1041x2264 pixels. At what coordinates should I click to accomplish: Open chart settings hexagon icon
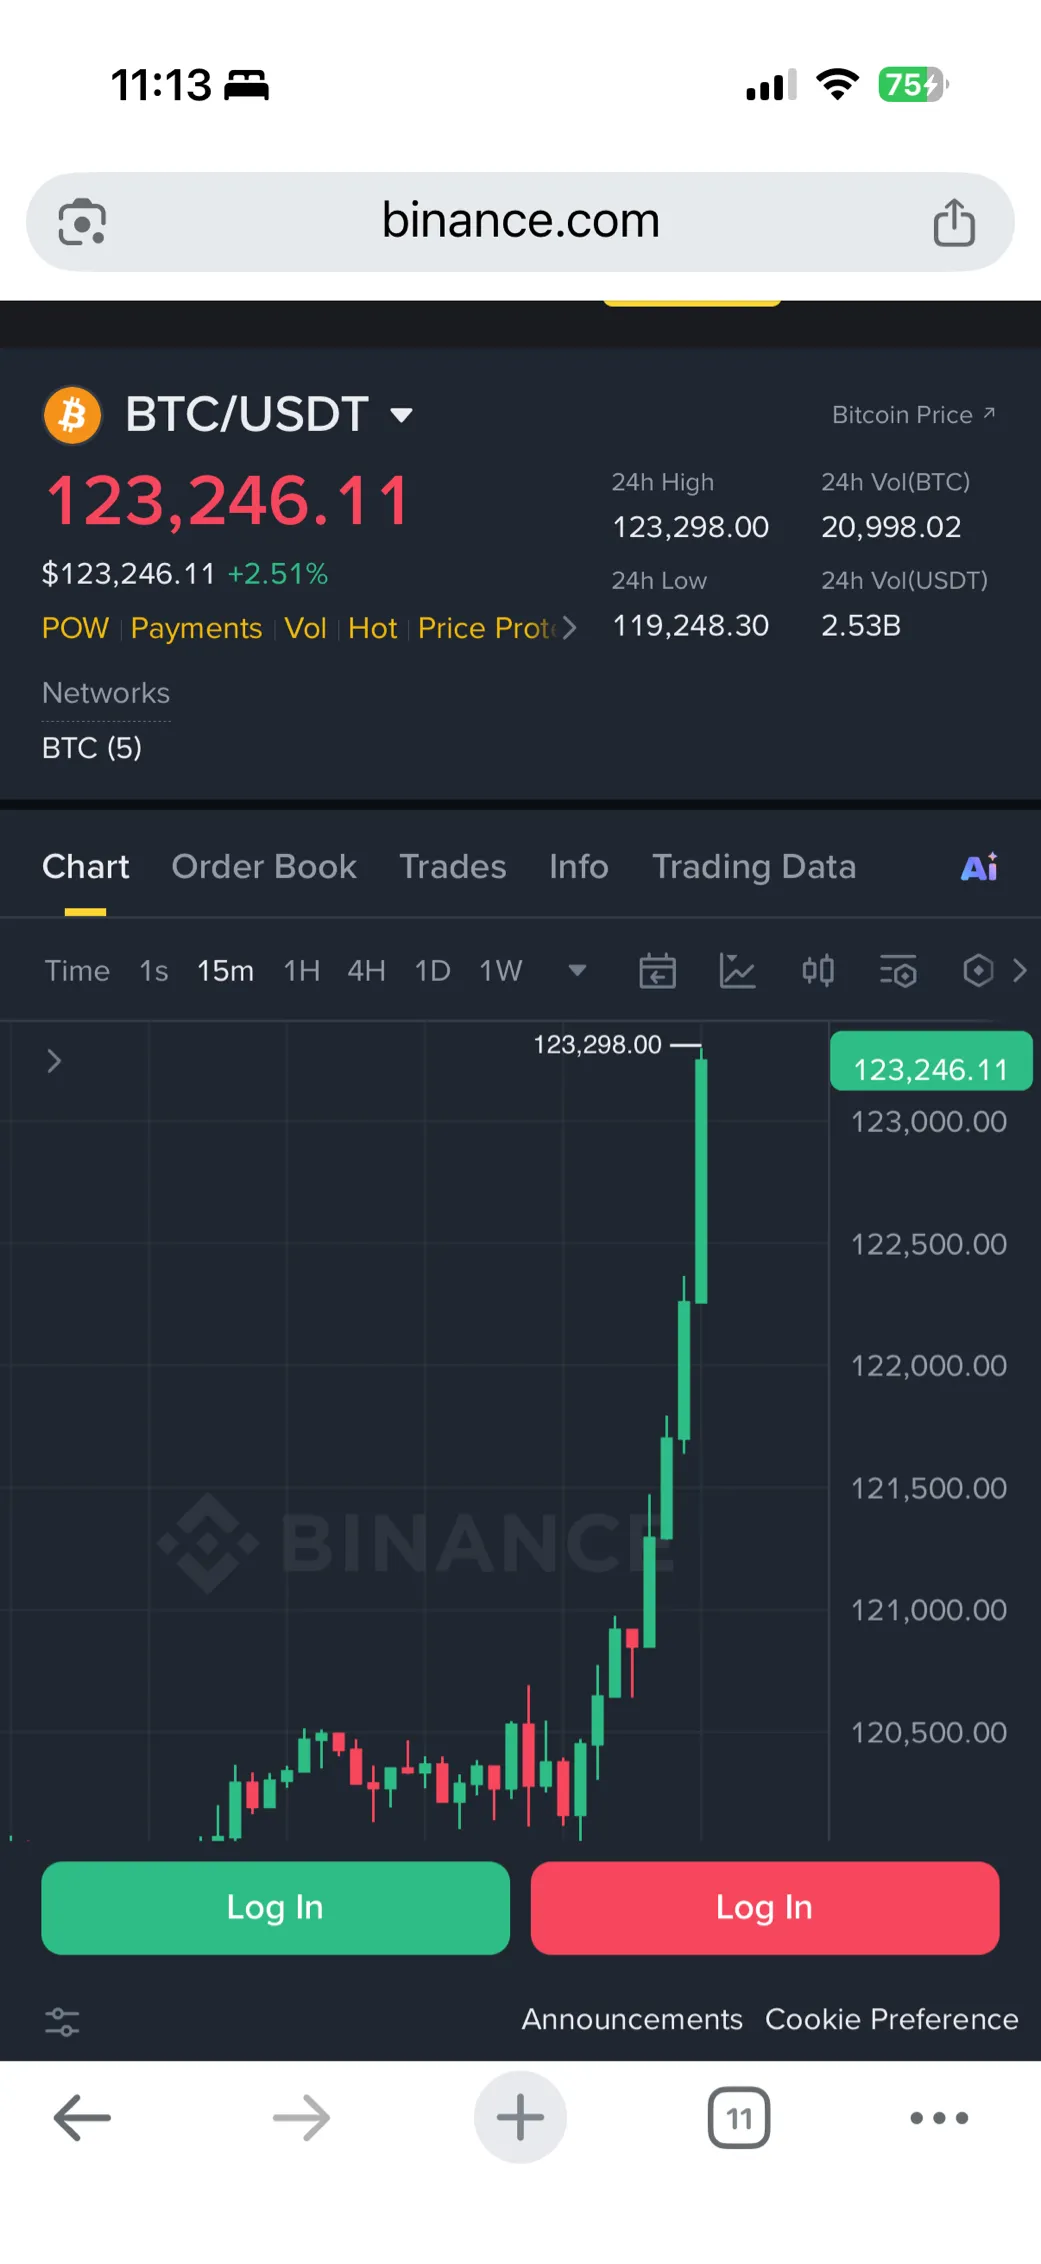point(977,971)
